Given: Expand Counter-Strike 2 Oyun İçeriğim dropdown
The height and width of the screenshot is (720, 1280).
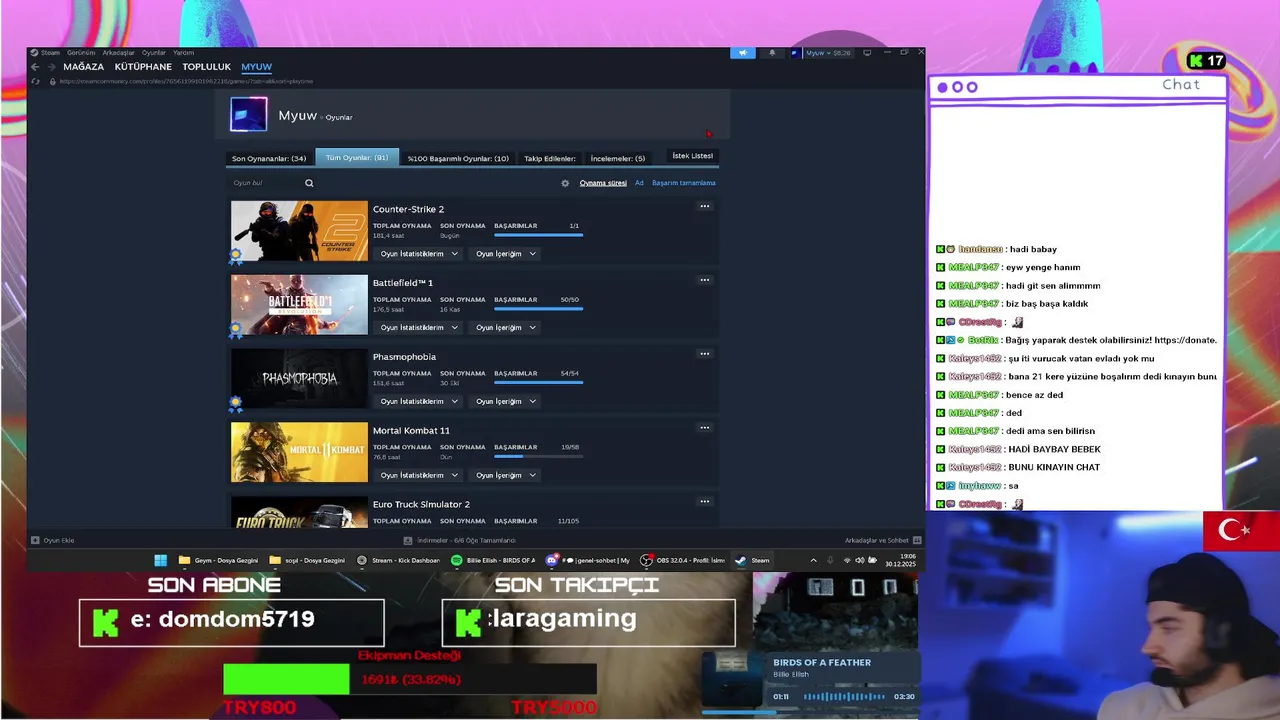Looking at the screenshot, I should [x=506, y=254].
